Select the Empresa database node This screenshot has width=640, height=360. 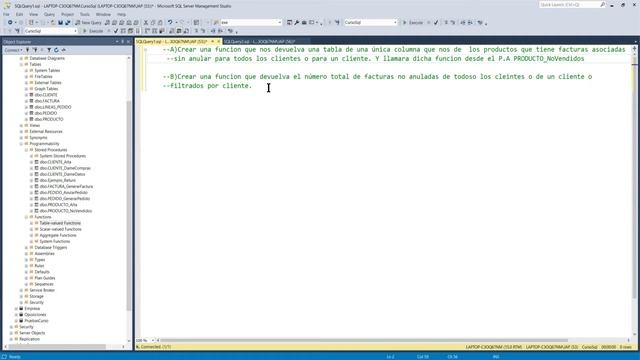(32, 309)
